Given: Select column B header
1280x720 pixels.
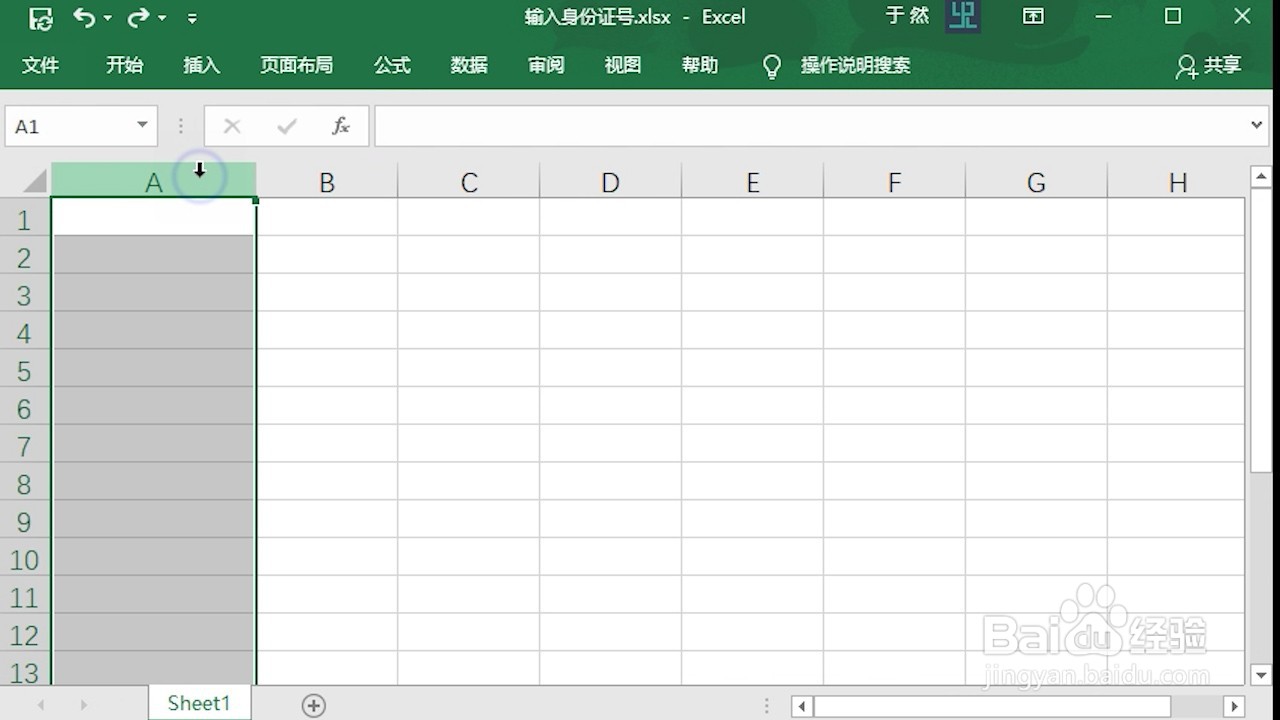Looking at the screenshot, I should click(x=326, y=182).
